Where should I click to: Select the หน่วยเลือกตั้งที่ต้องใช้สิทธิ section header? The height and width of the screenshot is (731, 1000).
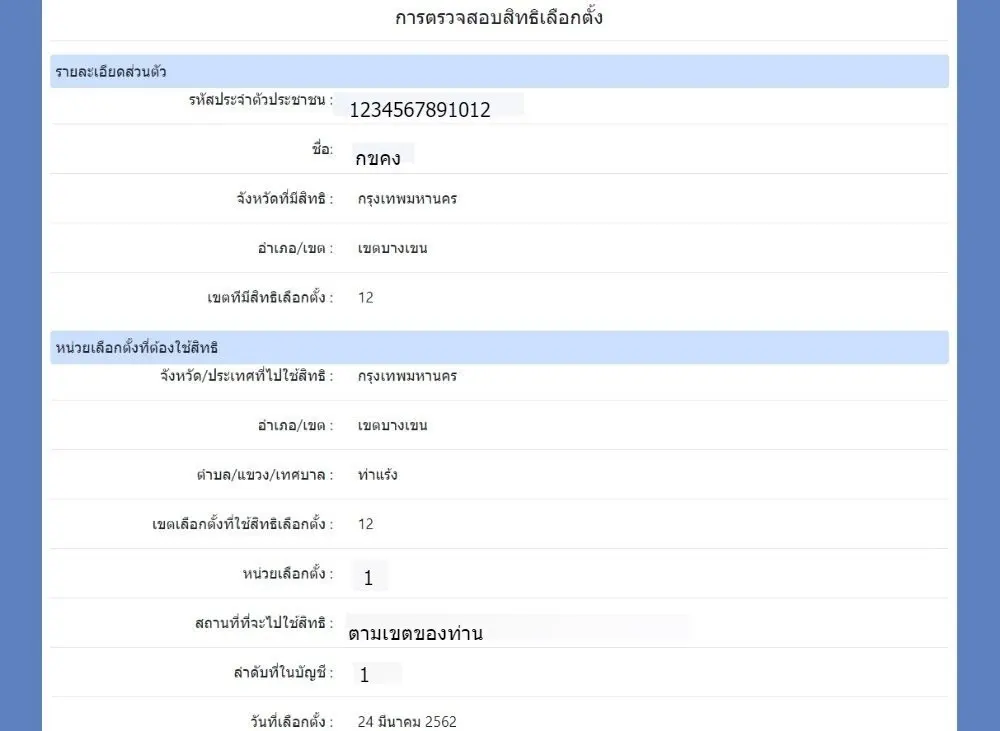click(x=135, y=347)
